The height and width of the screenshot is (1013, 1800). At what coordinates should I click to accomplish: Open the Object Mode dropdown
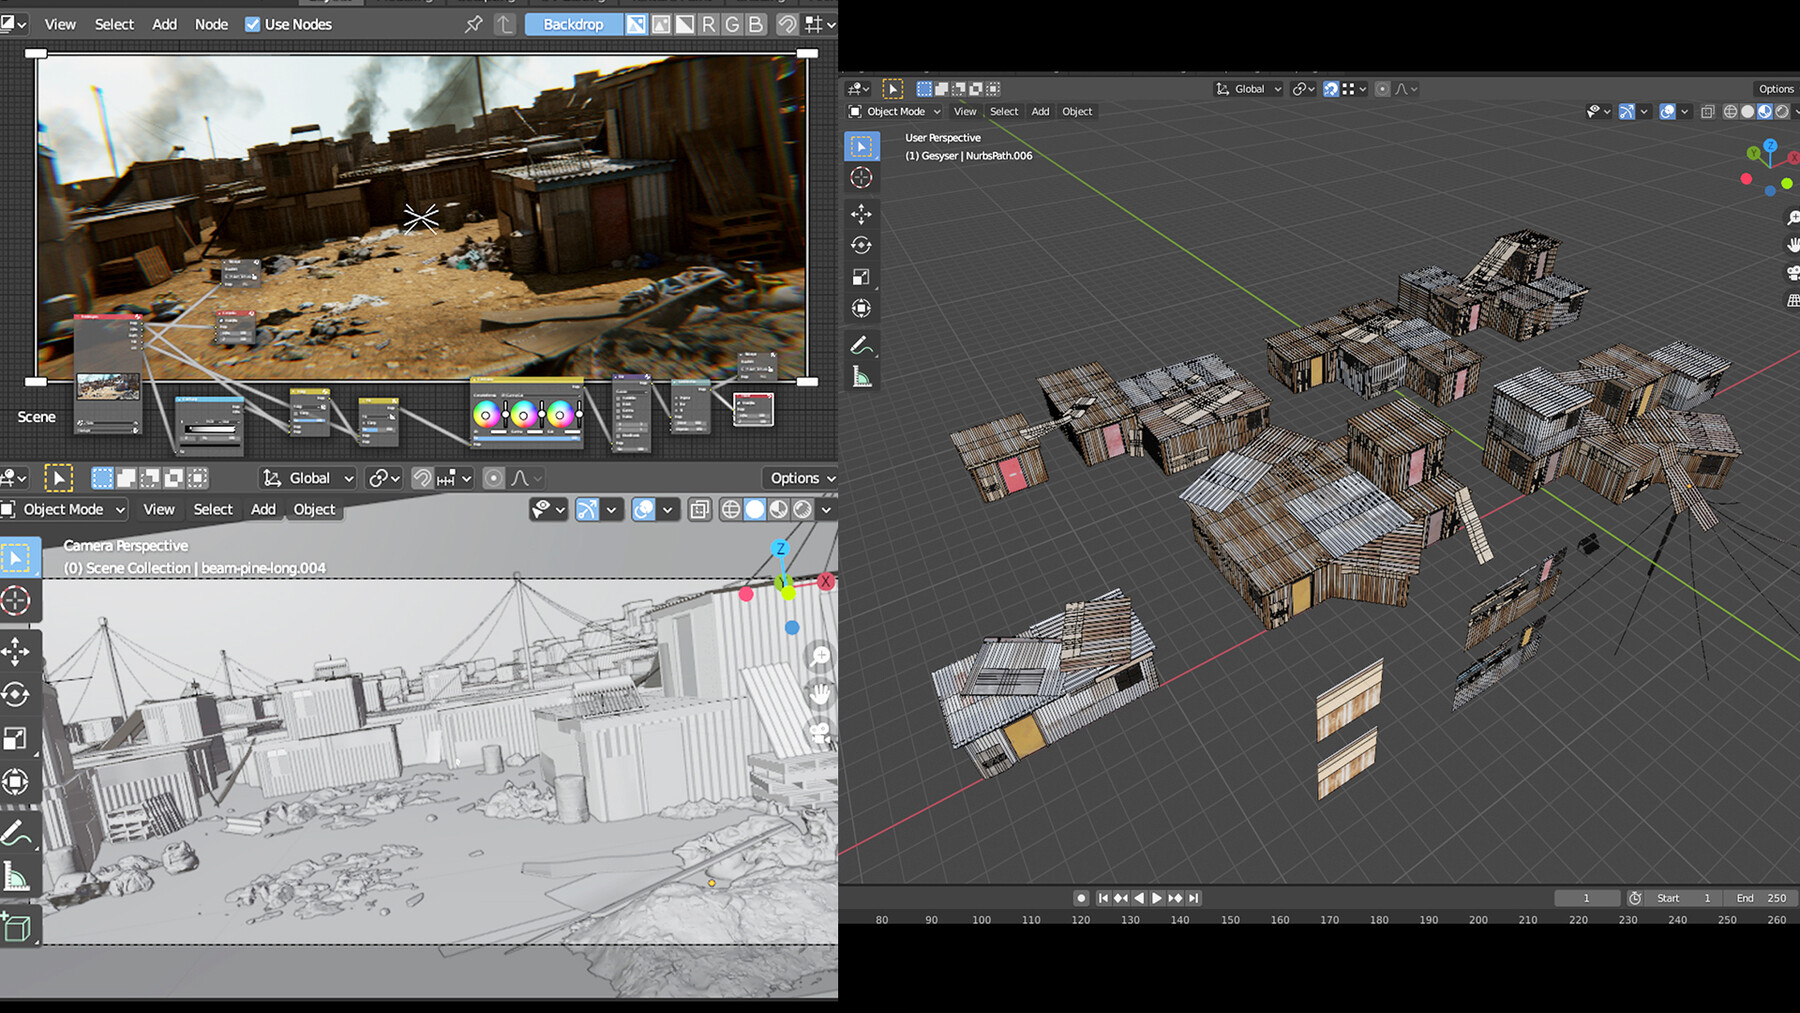click(x=893, y=111)
